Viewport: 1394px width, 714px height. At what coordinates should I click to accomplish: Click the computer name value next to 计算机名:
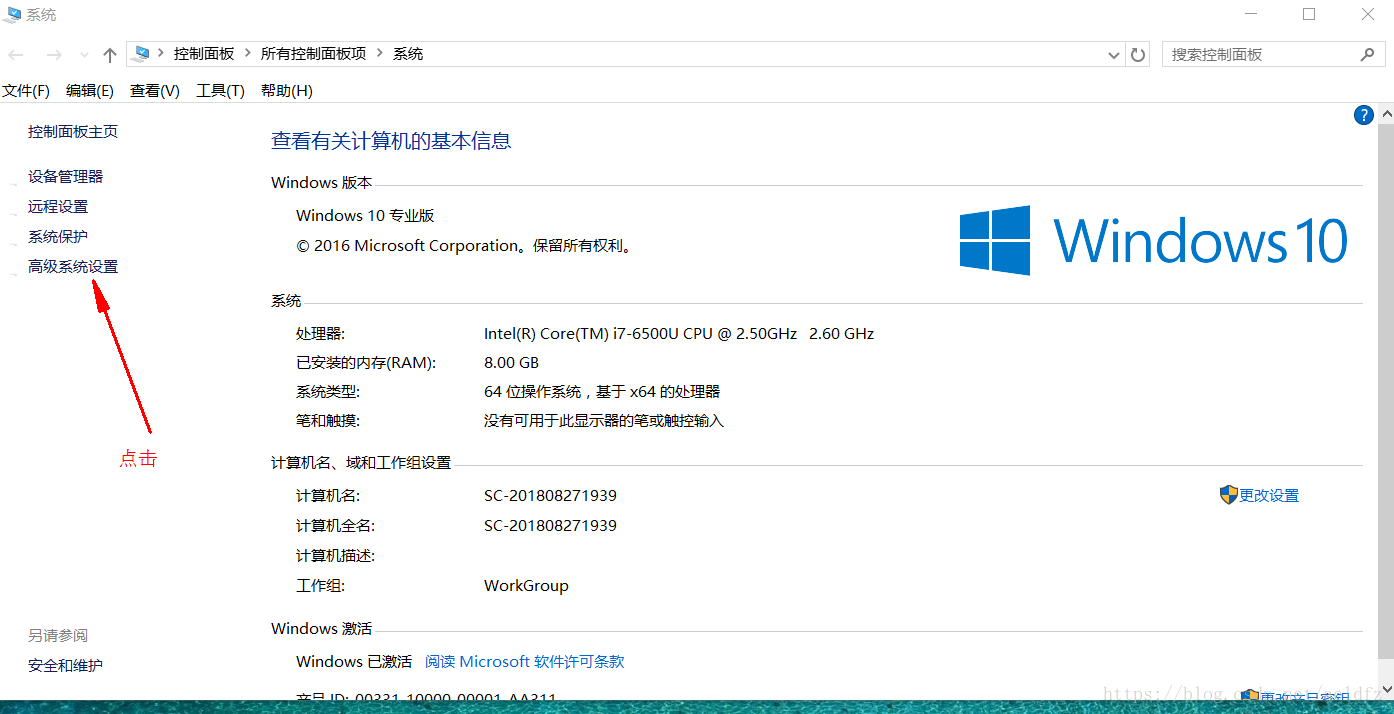[x=550, y=496]
